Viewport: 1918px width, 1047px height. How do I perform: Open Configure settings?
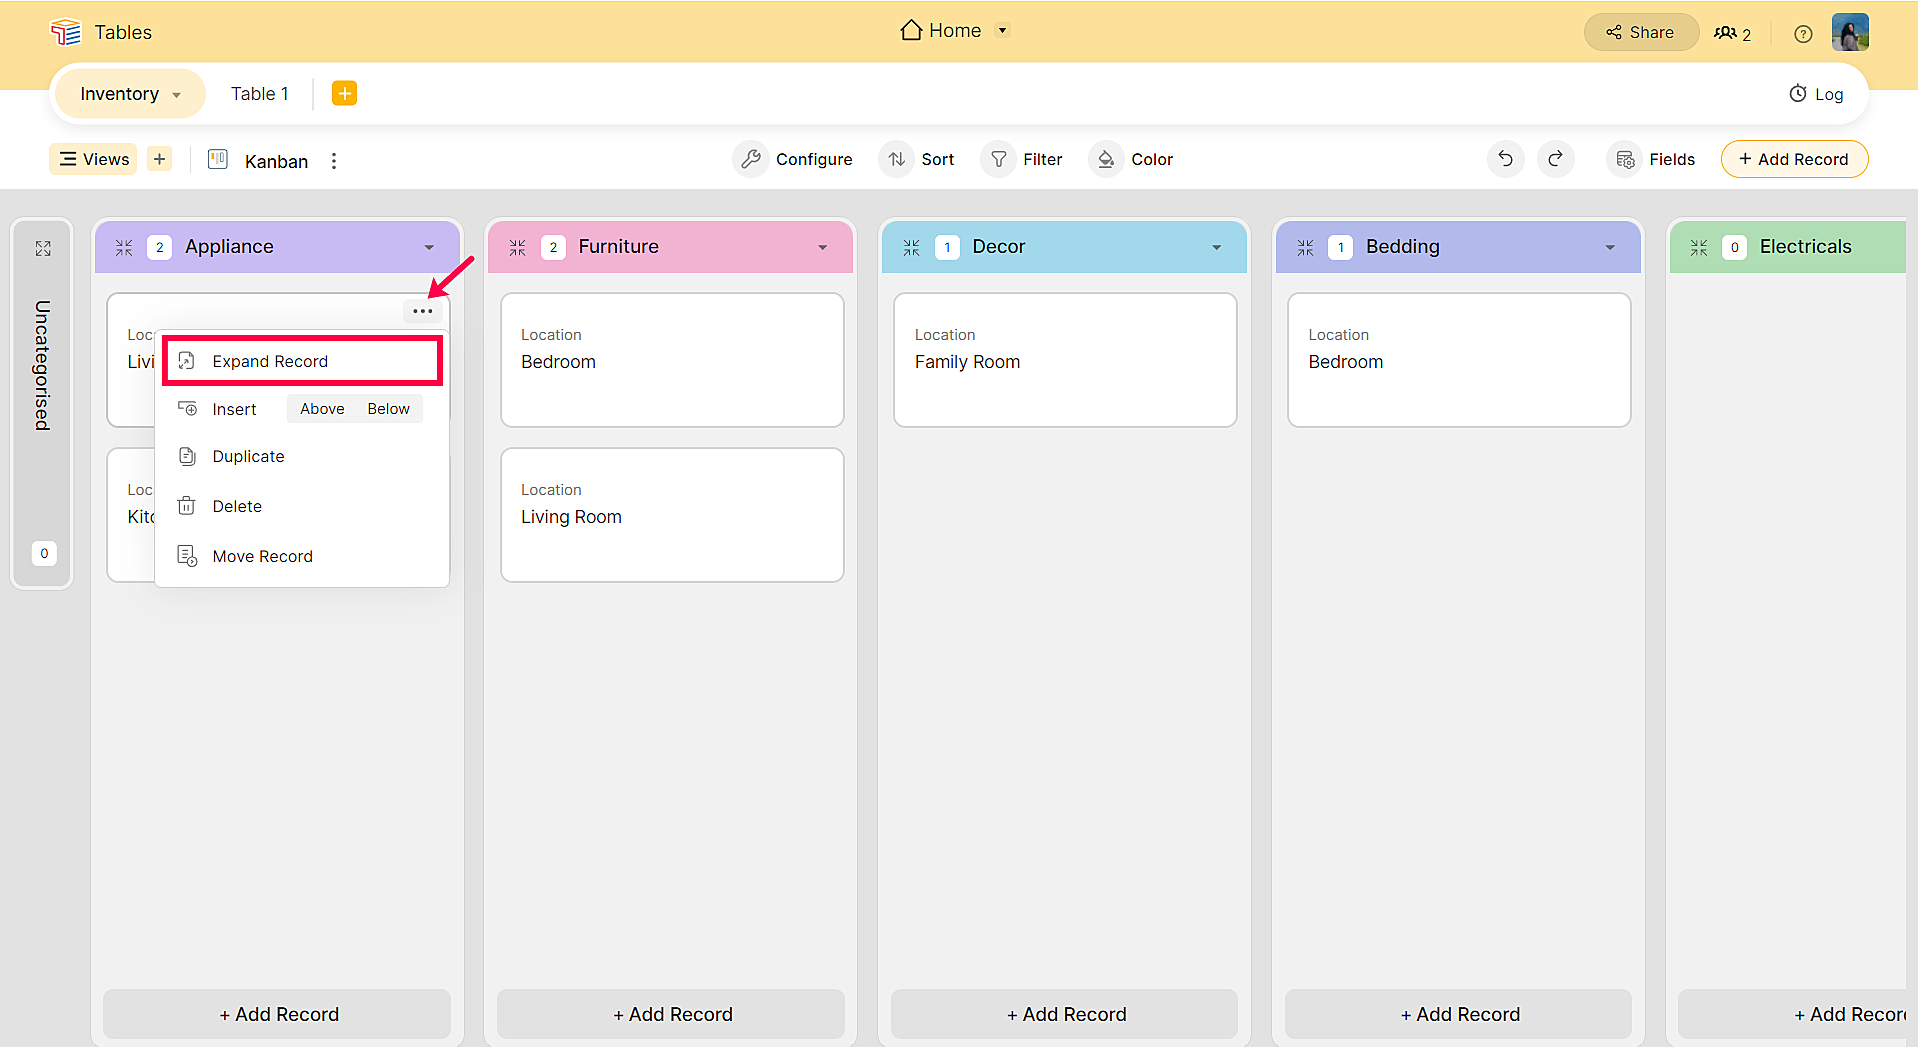click(794, 159)
